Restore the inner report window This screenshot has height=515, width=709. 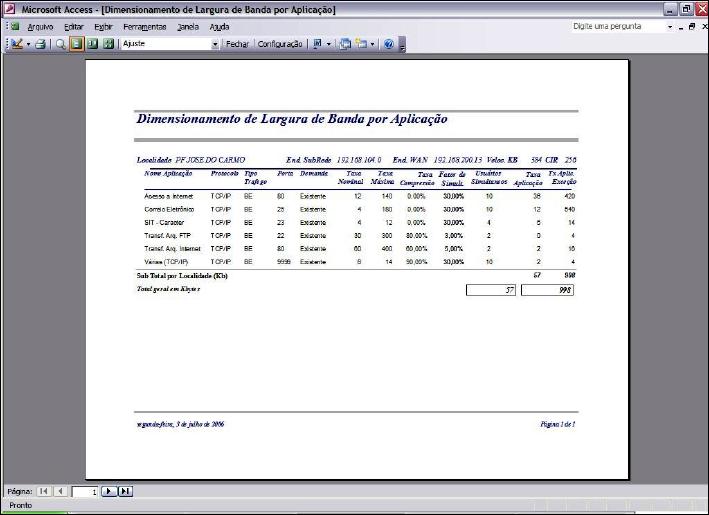(x=692, y=27)
